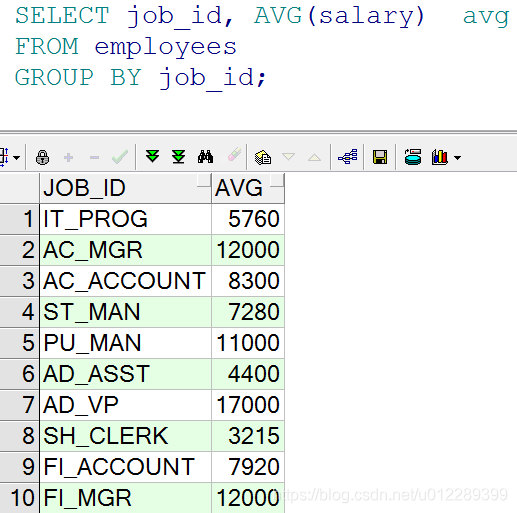
Task: Go to previous record up triangle
Action: [314, 157]
